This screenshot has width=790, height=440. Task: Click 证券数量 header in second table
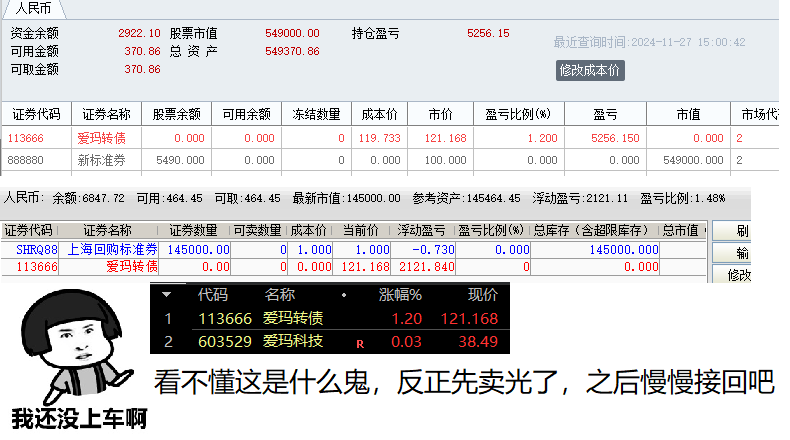193,230
